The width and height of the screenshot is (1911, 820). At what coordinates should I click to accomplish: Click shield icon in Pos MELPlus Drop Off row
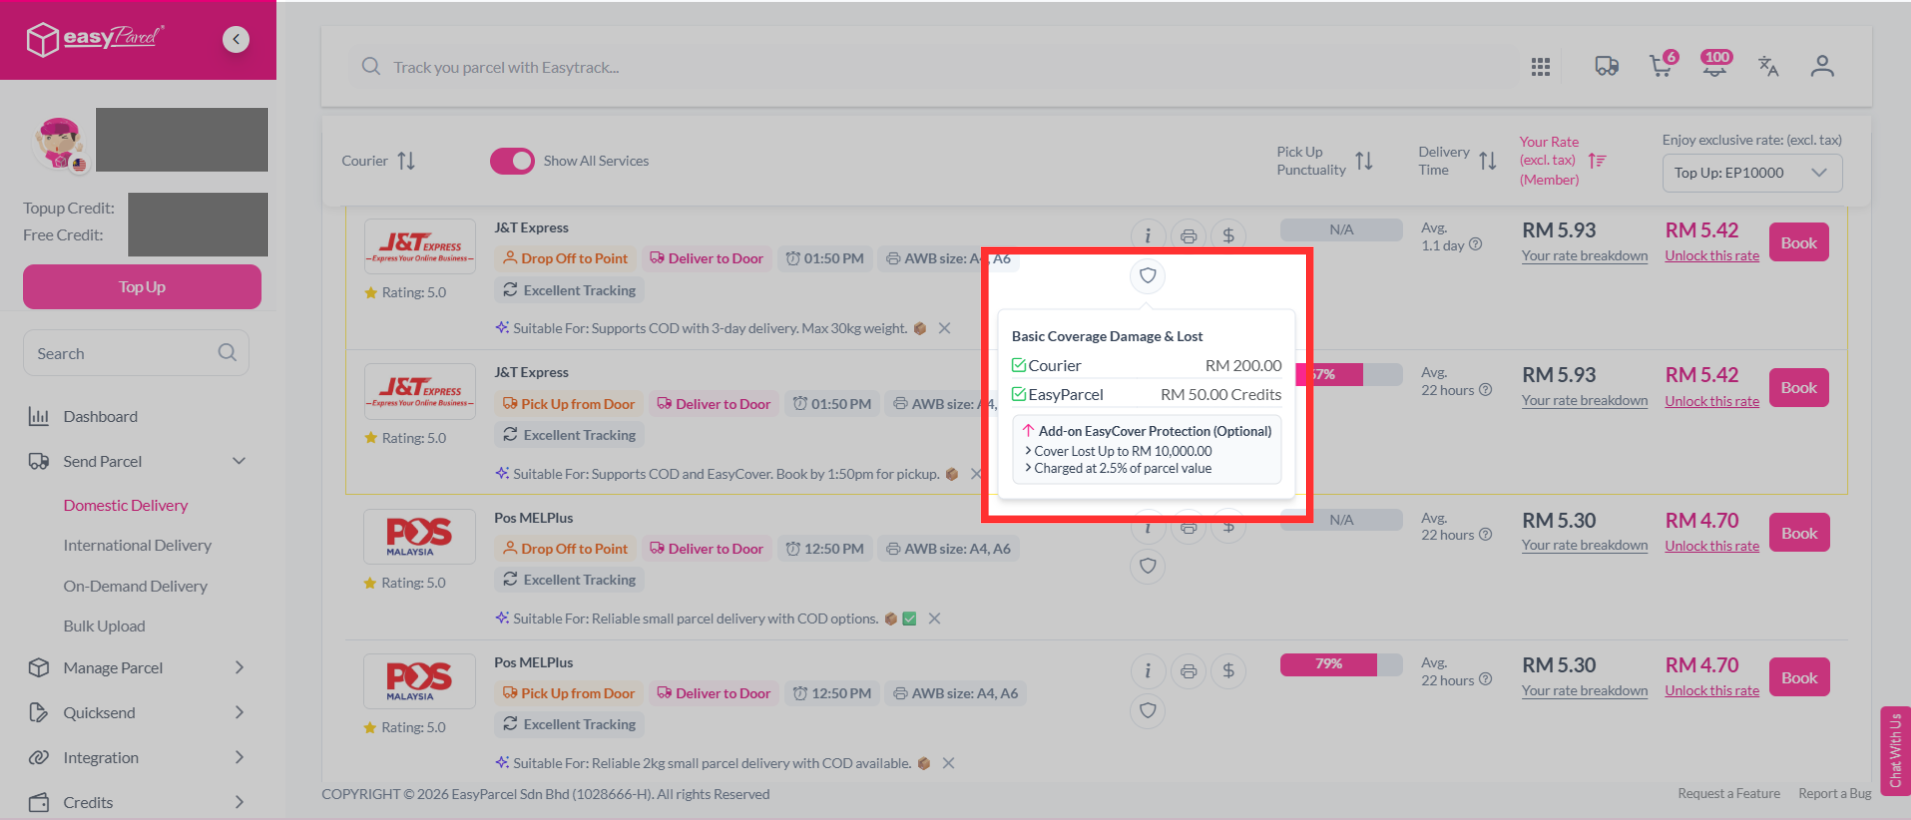point(1148,566)
